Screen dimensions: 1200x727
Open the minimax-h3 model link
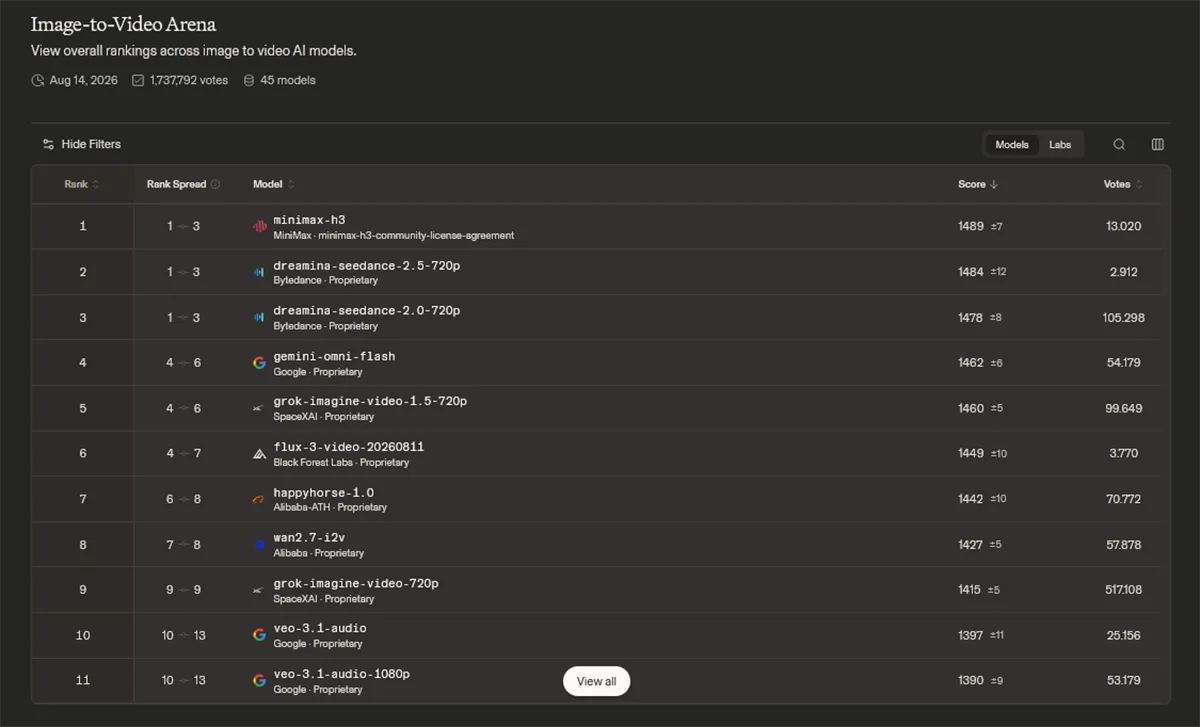pos(309,219)
